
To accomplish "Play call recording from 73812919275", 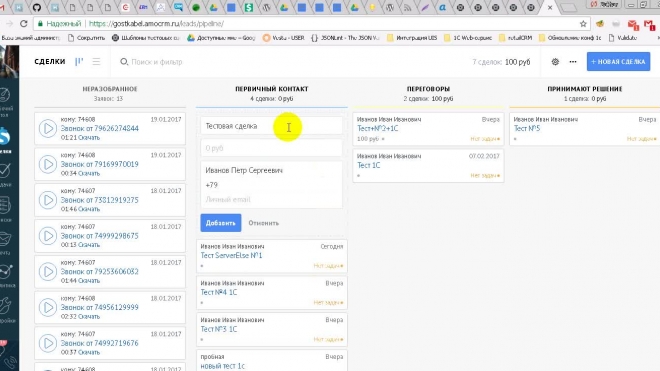I will pos(48,200).
